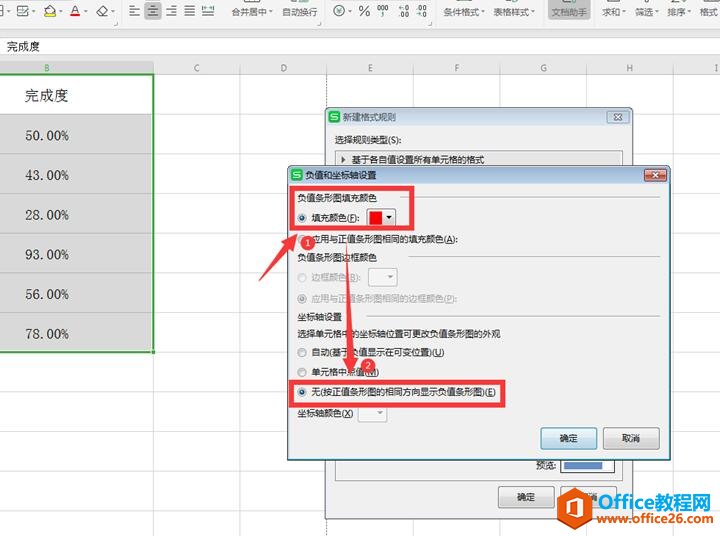Decrease decimal places
720x536 pixels.
(x=422, y=11)
